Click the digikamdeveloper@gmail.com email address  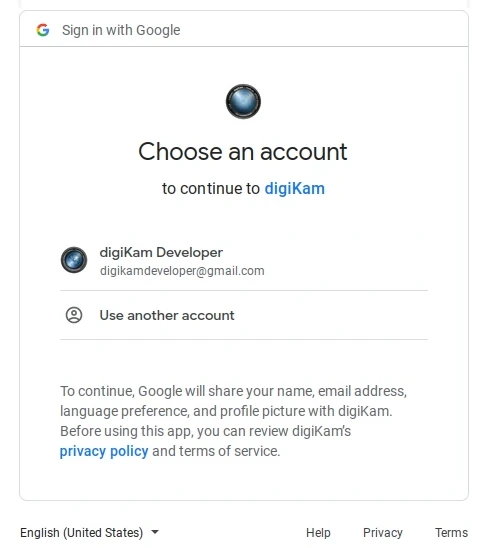(182, 271)
